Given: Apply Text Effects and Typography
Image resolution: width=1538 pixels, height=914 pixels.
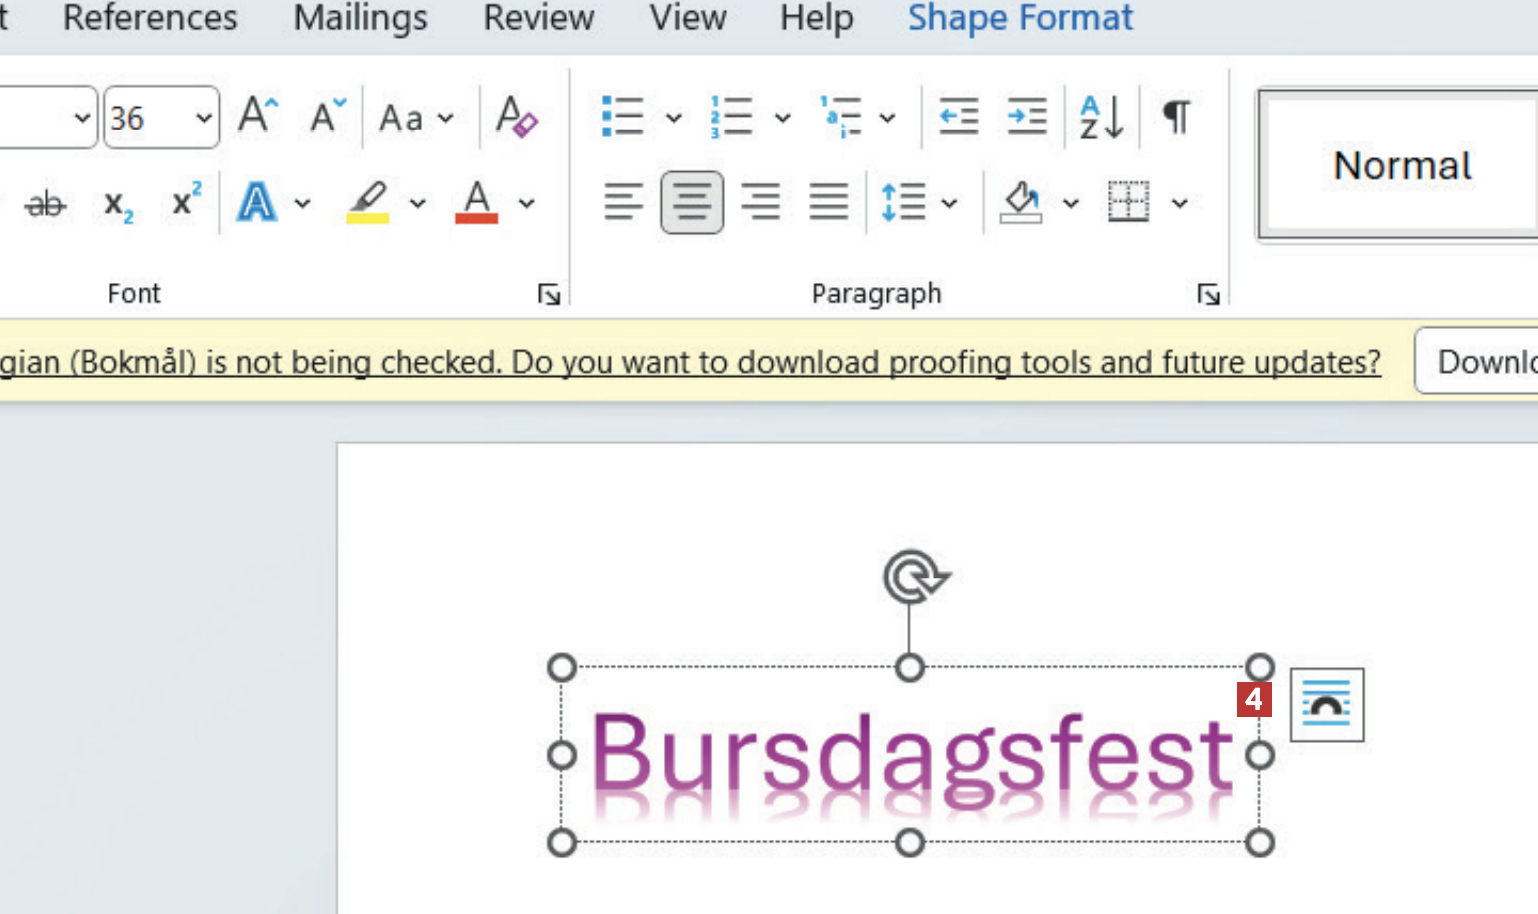Looking at the screenshot, I should (x=257, y=203).
